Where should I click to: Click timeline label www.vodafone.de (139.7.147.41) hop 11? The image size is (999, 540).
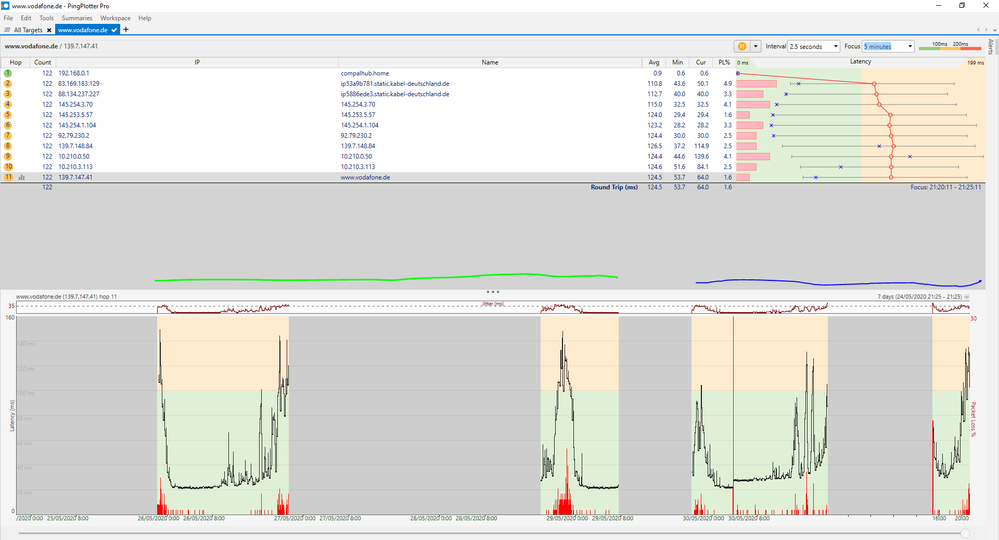pyautogui.click(x=66, y=297)
